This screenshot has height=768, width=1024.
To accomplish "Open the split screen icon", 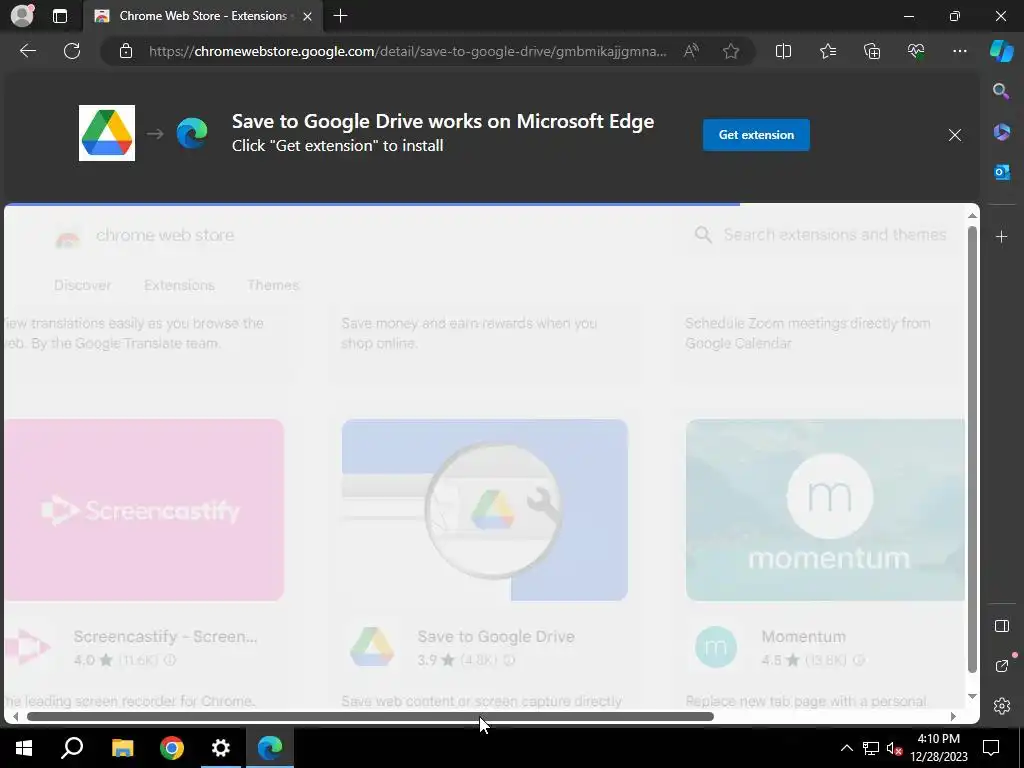I will [783, 51].
